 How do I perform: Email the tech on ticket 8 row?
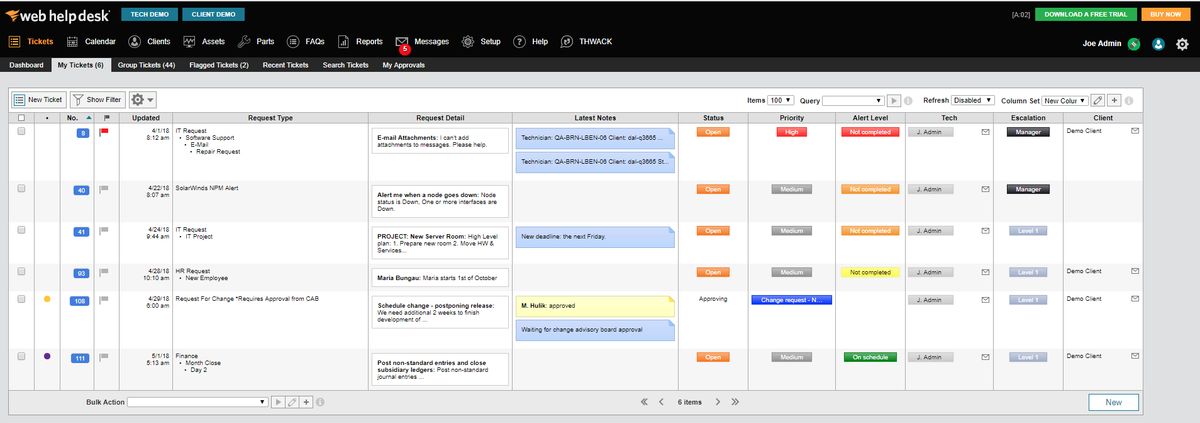[985, 132]
